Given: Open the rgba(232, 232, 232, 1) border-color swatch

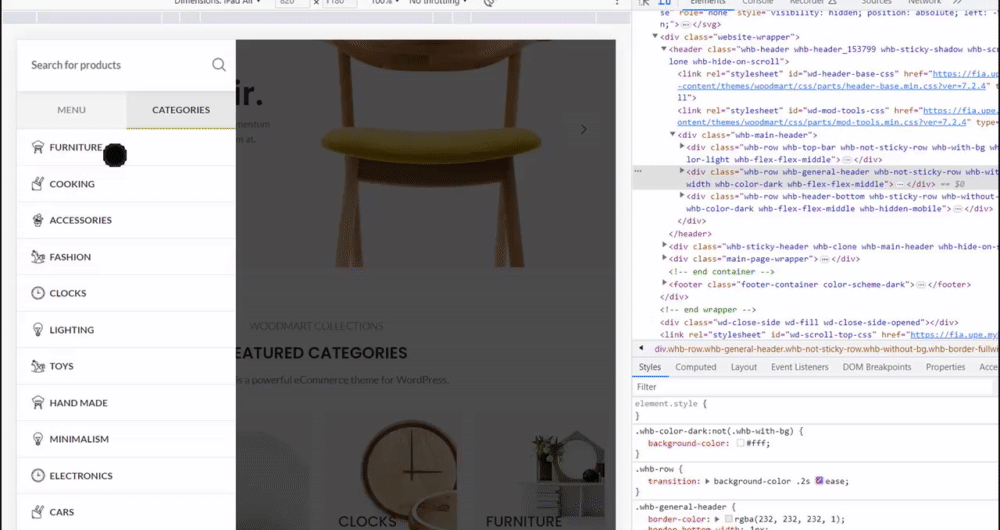Looking at the screenshot, I should [728, 519].
